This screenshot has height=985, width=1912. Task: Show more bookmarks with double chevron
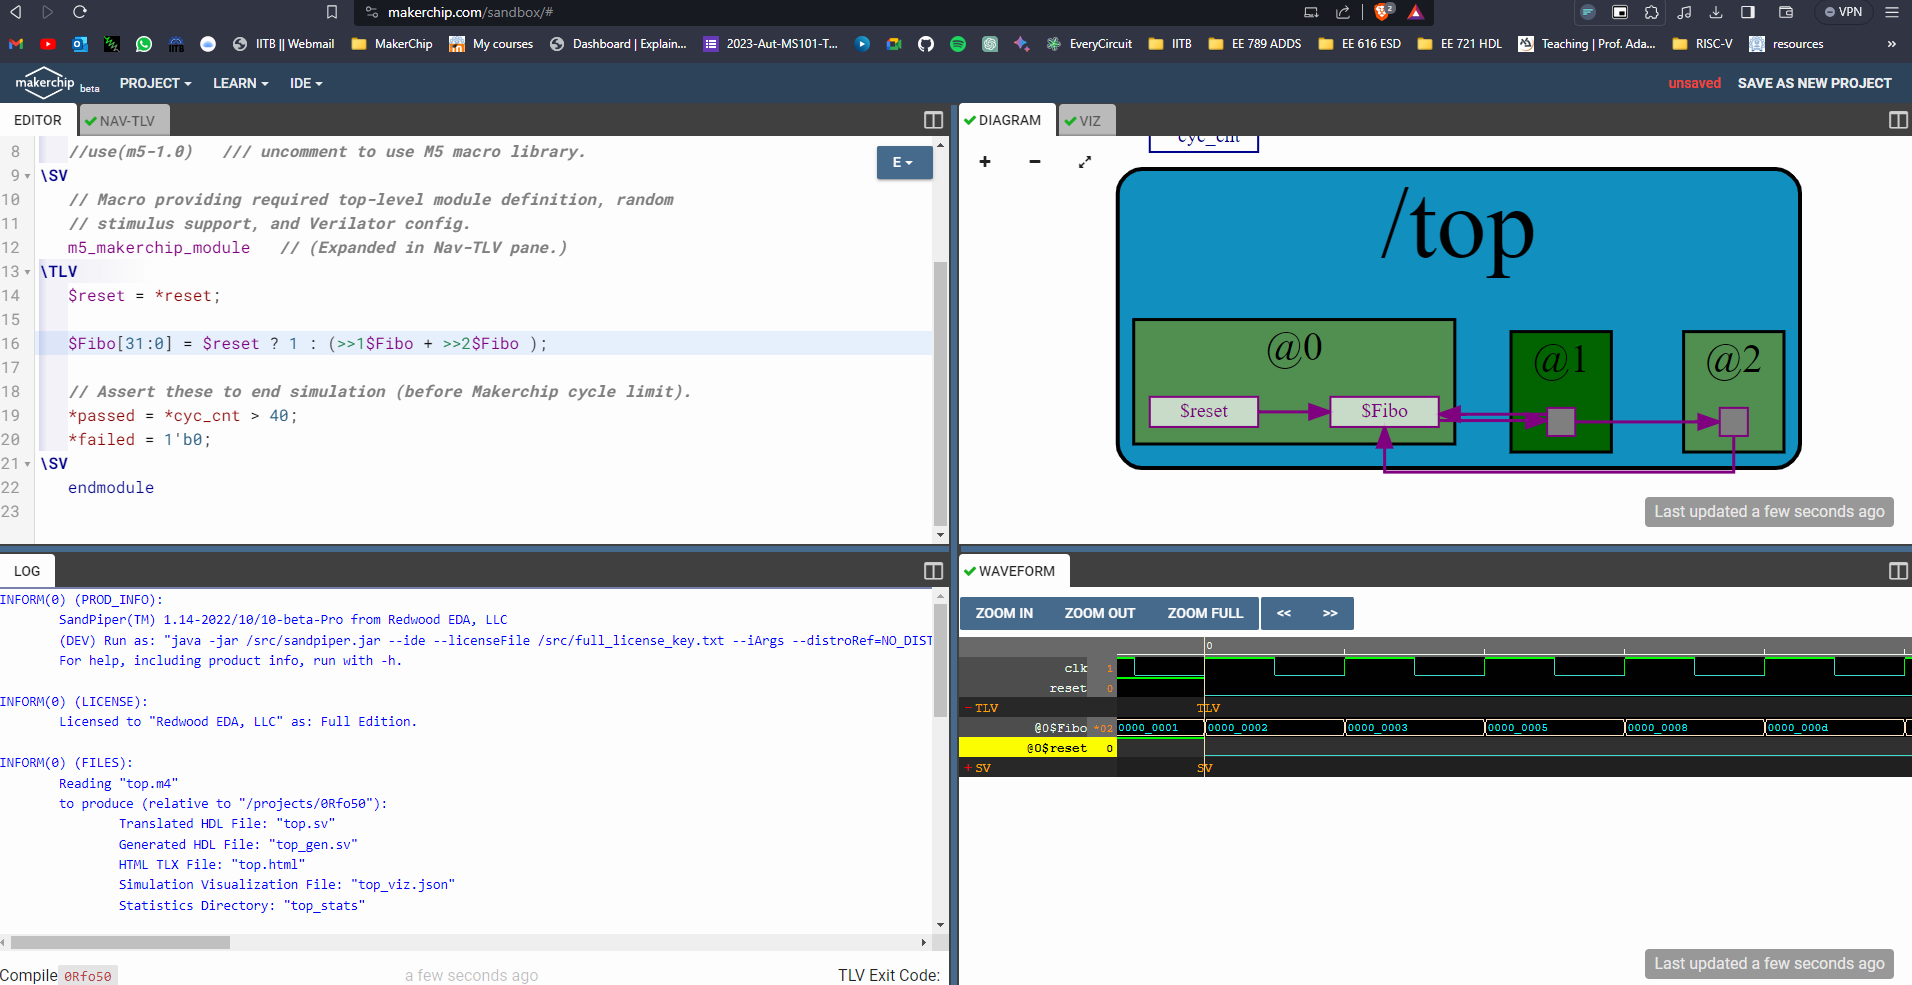[x=1891, y=44]
